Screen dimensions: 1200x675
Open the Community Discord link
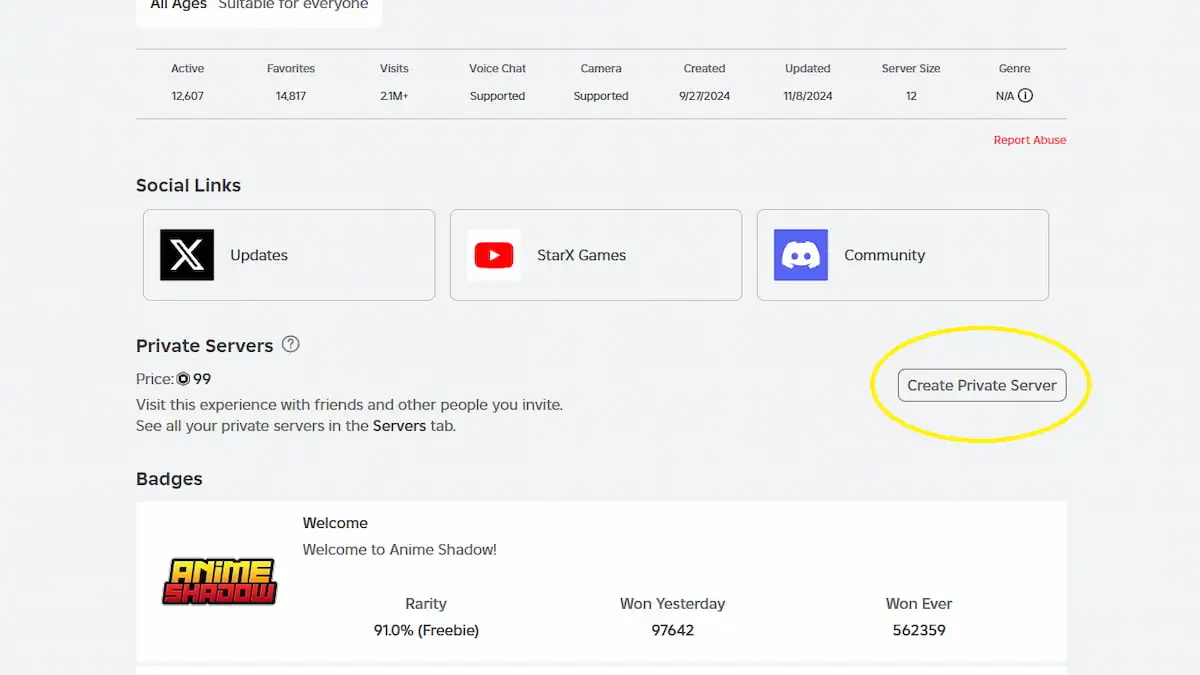(903, 255)
